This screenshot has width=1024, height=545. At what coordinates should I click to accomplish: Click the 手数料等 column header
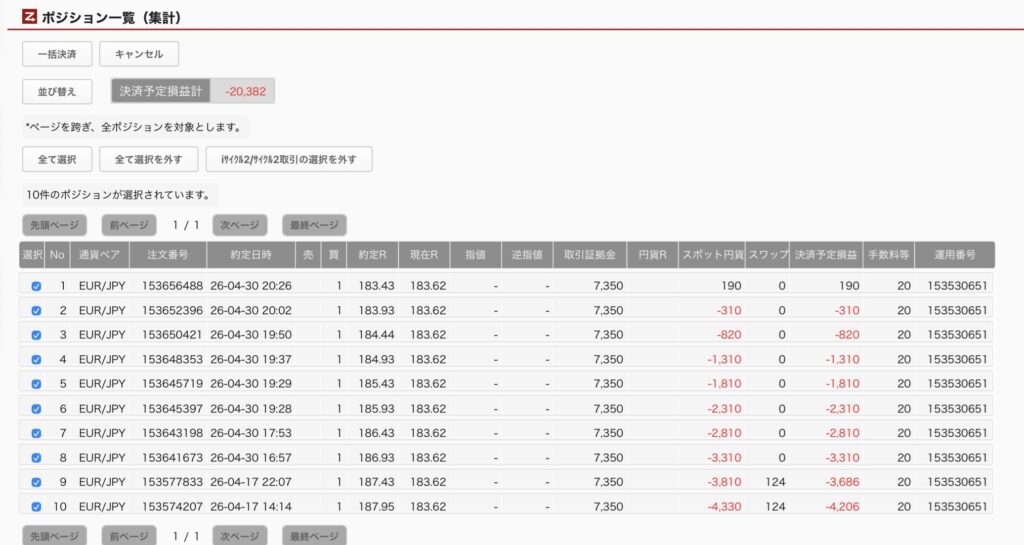tap(889, 255)
